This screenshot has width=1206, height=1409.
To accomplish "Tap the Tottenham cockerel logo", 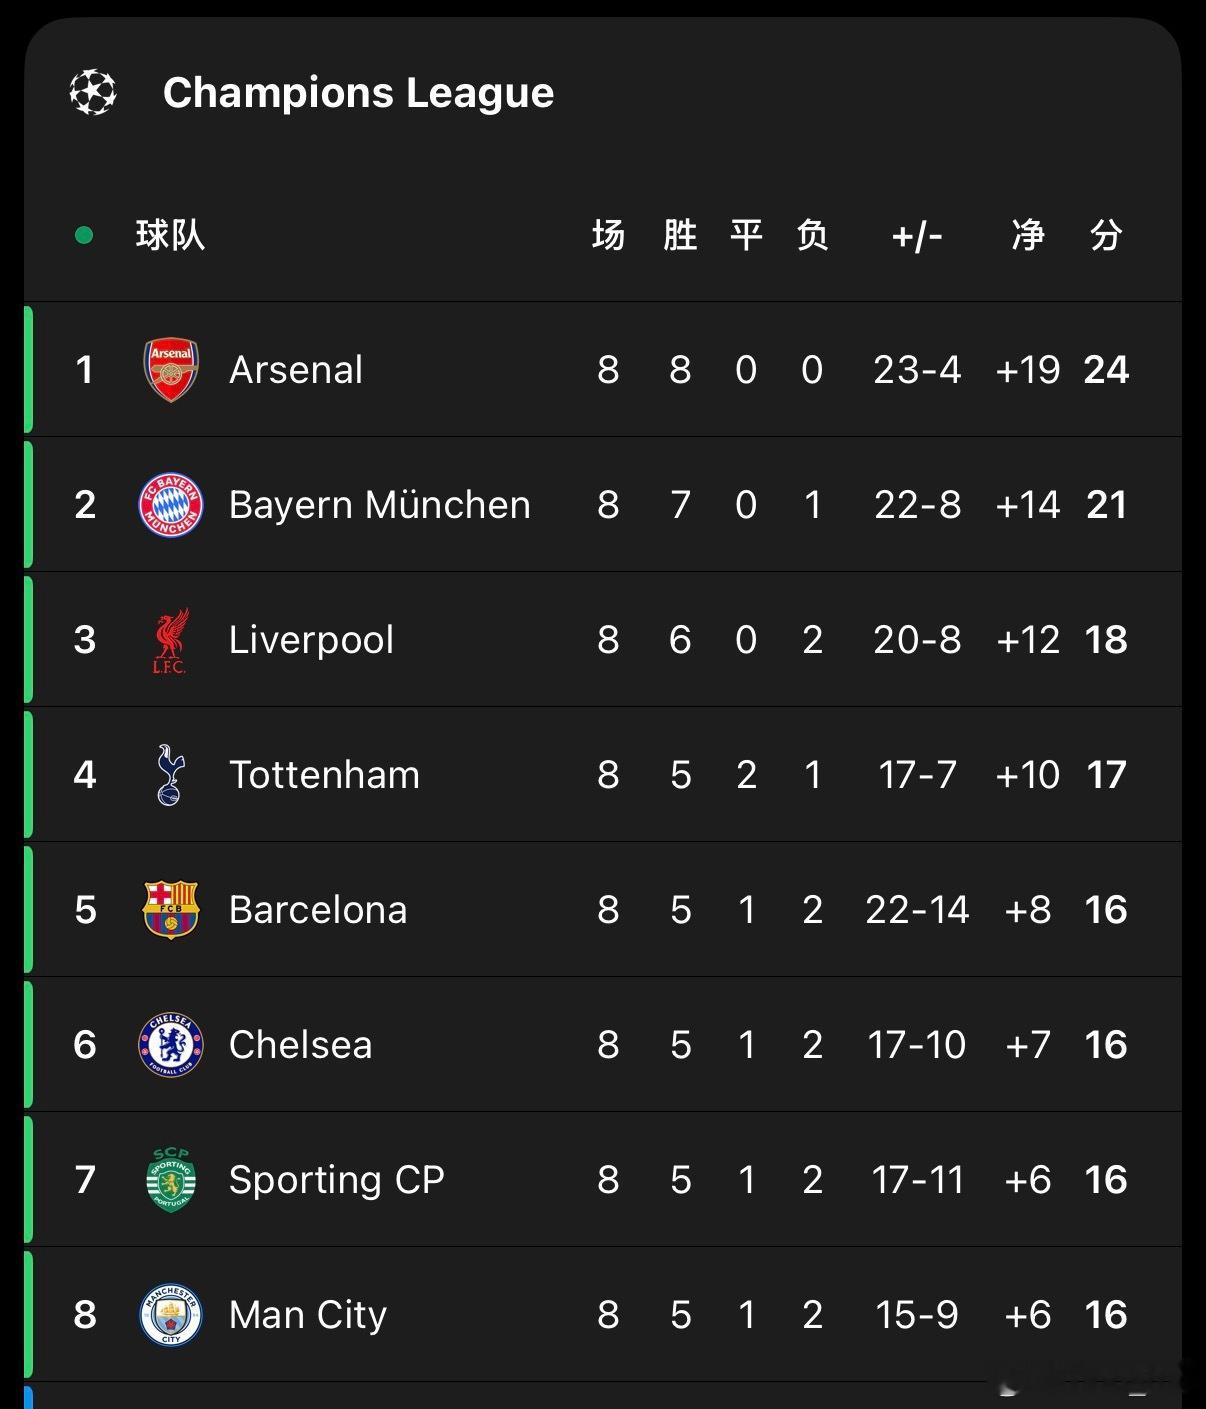I will [x=171, y=775].
